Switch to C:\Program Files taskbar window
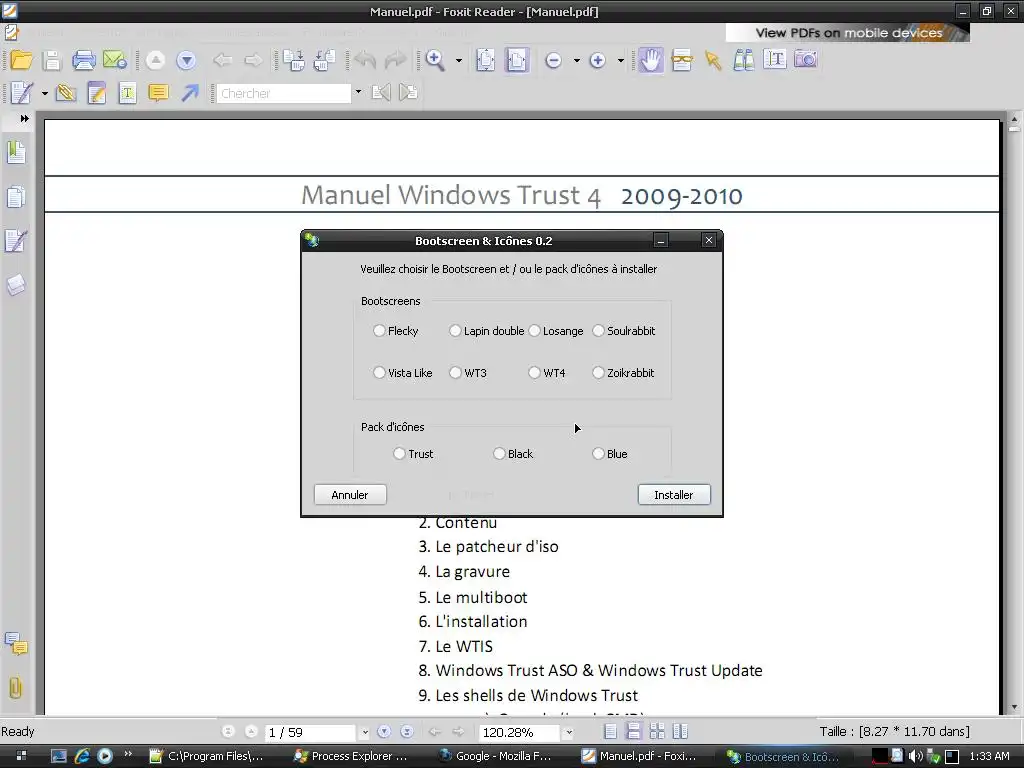1024x768 pixels. coord(206,756)
